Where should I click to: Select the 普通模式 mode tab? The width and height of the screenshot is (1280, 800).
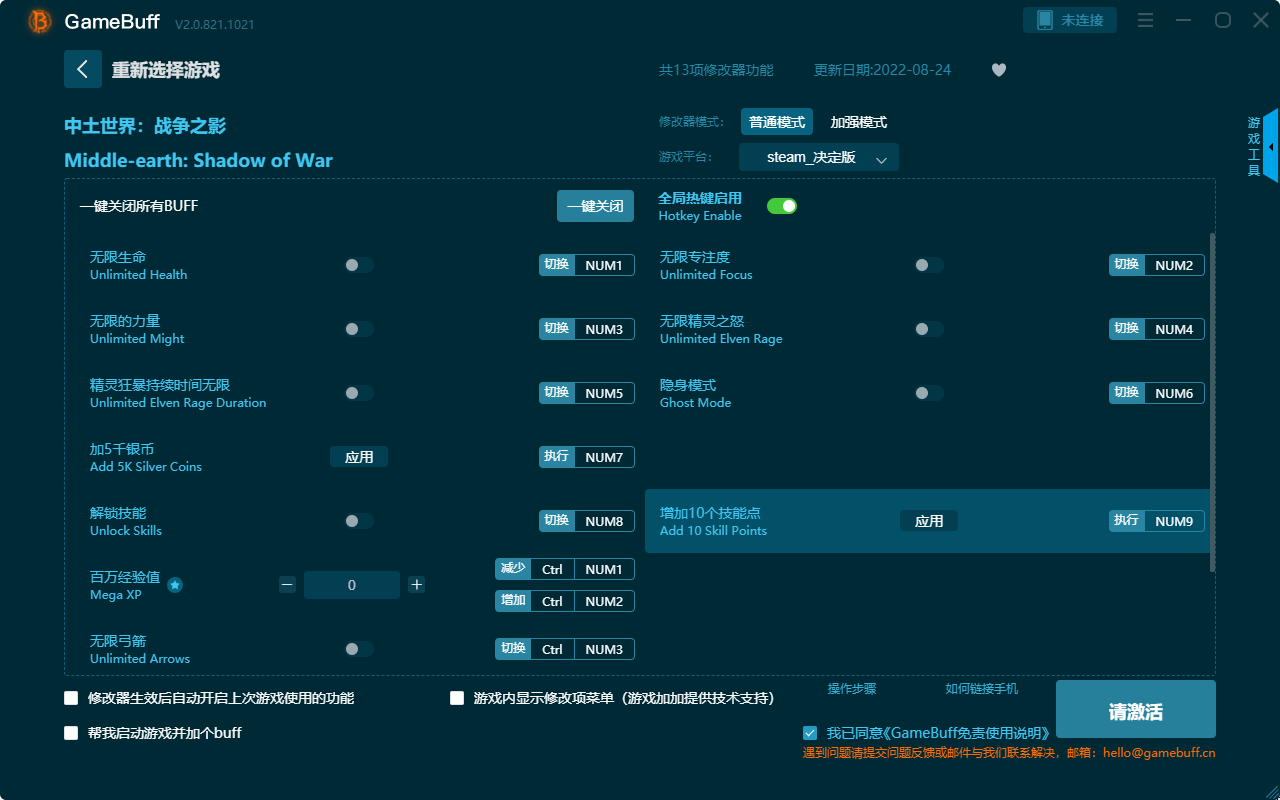tap(777, 121)
